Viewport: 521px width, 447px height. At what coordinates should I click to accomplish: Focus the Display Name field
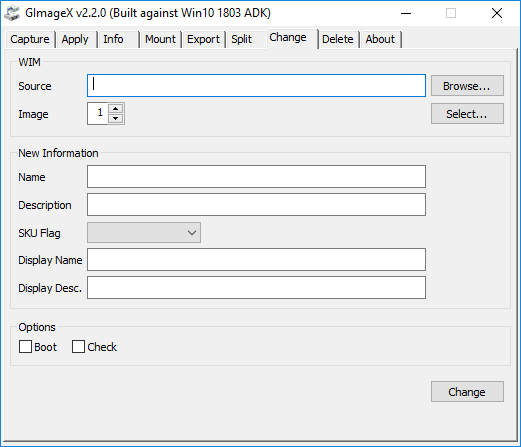click(256, 260)
